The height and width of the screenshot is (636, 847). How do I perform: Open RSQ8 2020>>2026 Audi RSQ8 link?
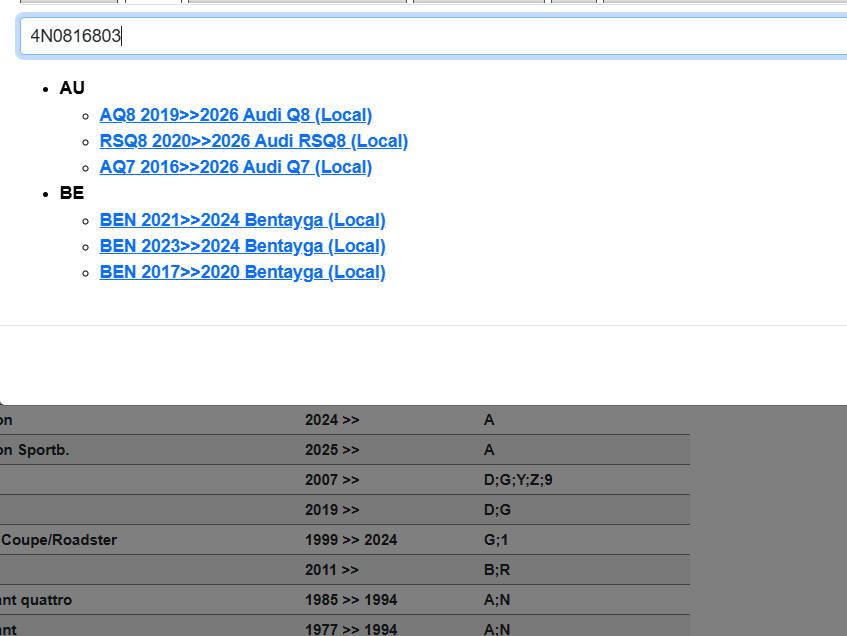253,141
